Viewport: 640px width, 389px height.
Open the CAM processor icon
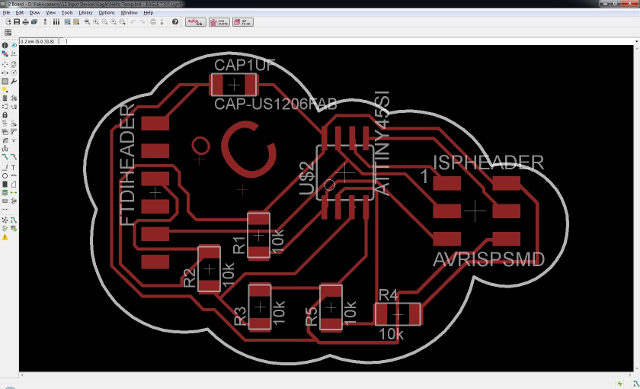[34, 22]
